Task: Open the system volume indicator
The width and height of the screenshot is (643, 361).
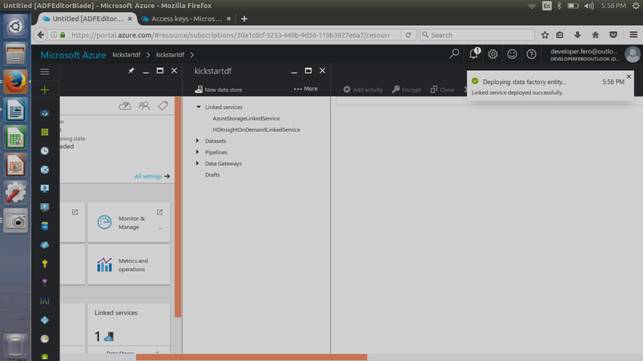Action: pyautogui.click(x=589, y=6)
